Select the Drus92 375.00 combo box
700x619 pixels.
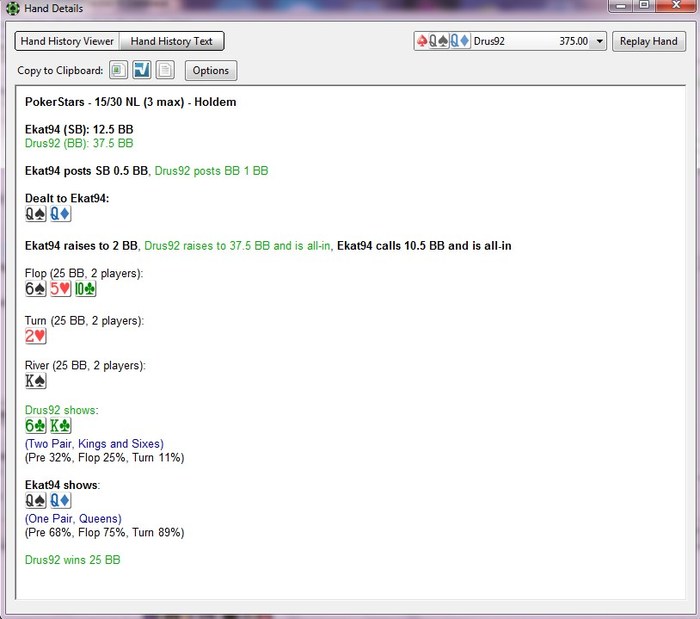click(x=510, y=42)
